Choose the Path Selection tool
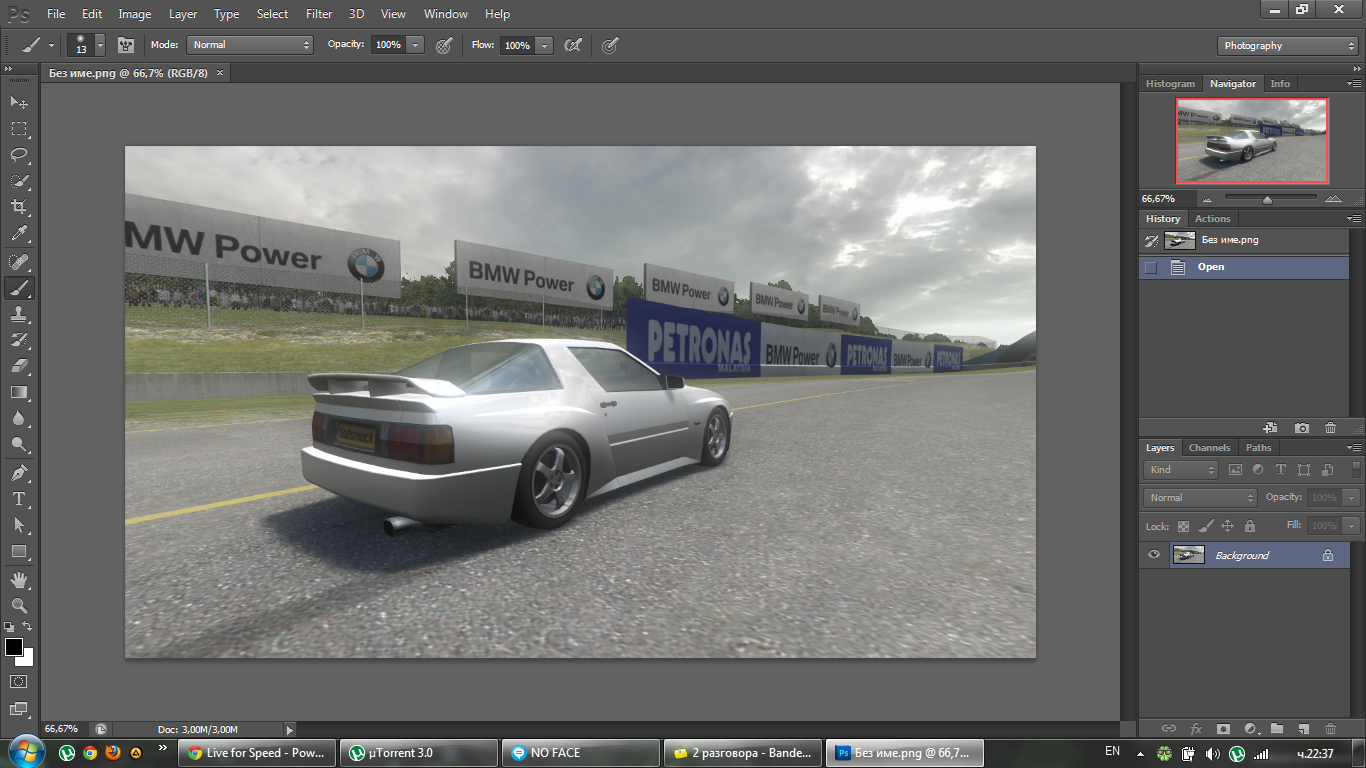The height and width of the screenshot is (768, 1366). tap(19, 524)
